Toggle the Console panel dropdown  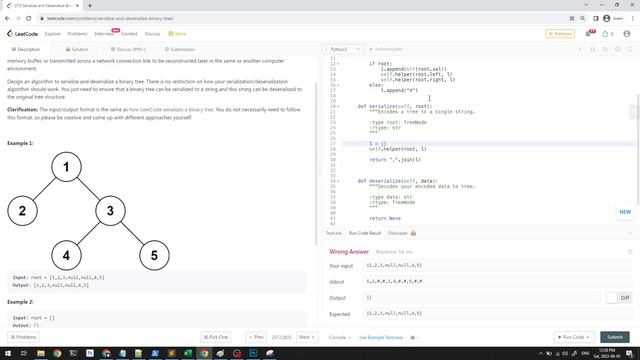340,338
